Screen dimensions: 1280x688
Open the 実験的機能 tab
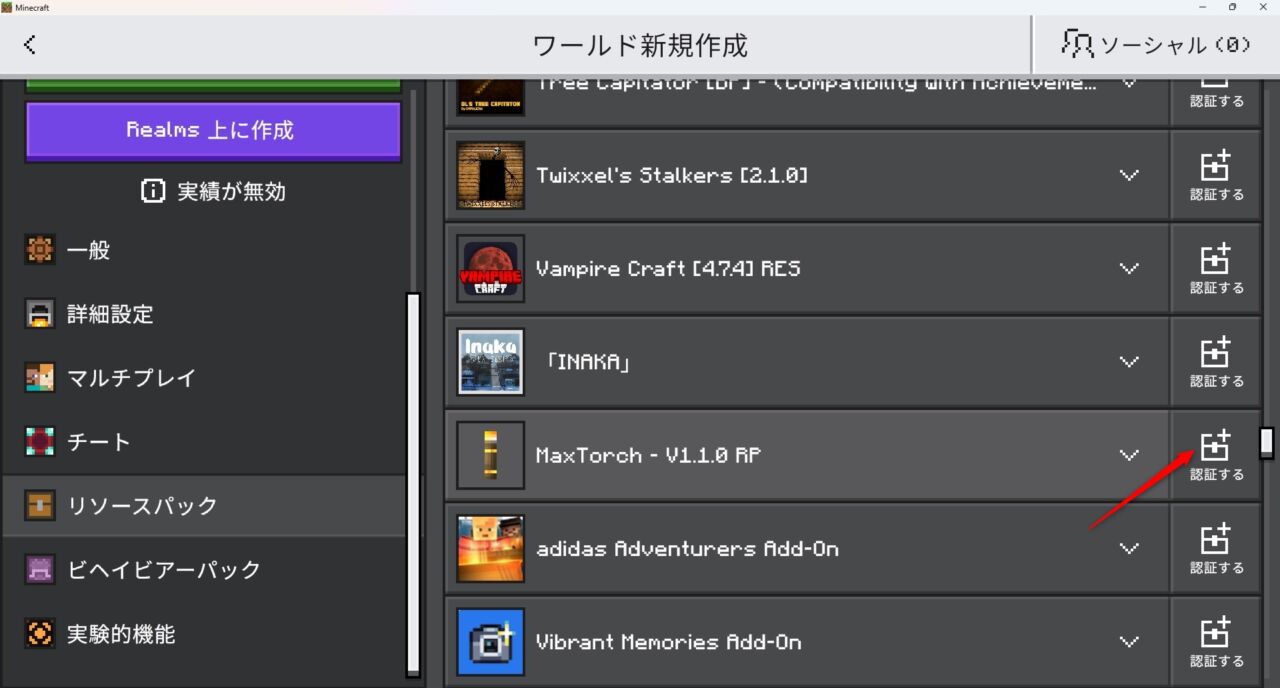(x=204, y=634)
